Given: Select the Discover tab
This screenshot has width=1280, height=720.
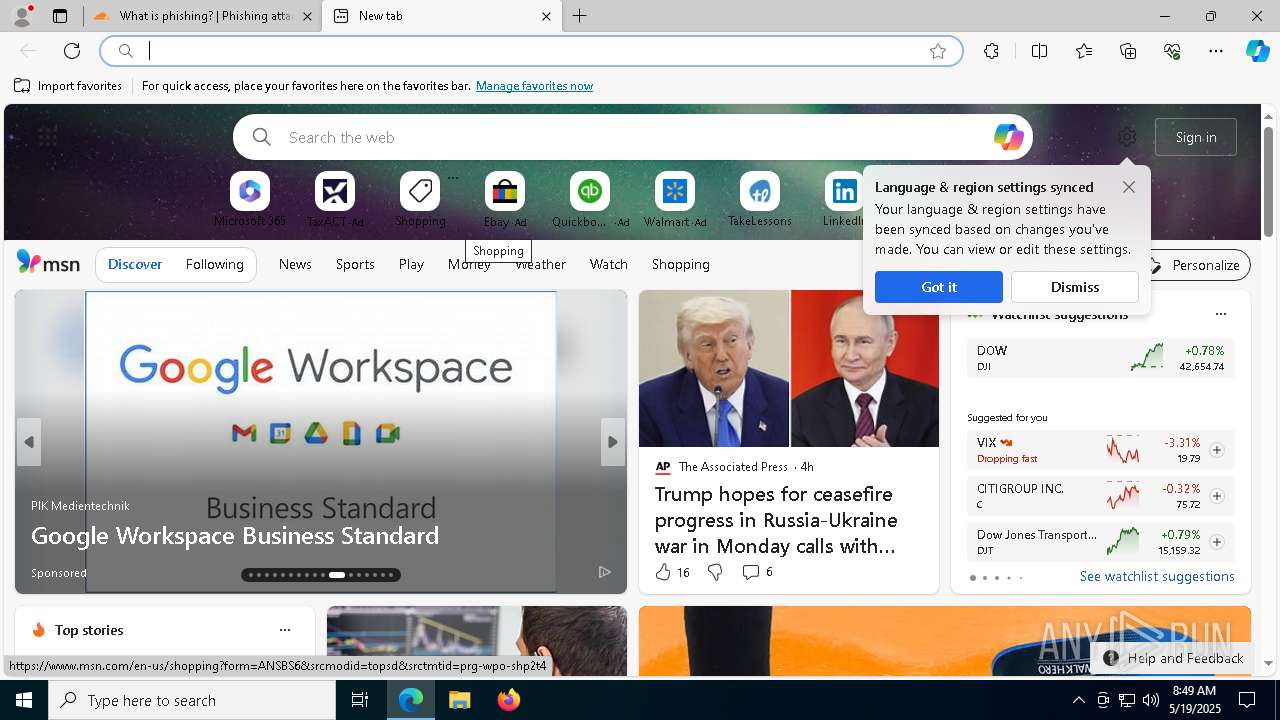Looking at the screenshot, I should pyautogui.click(x=135, y=264).
